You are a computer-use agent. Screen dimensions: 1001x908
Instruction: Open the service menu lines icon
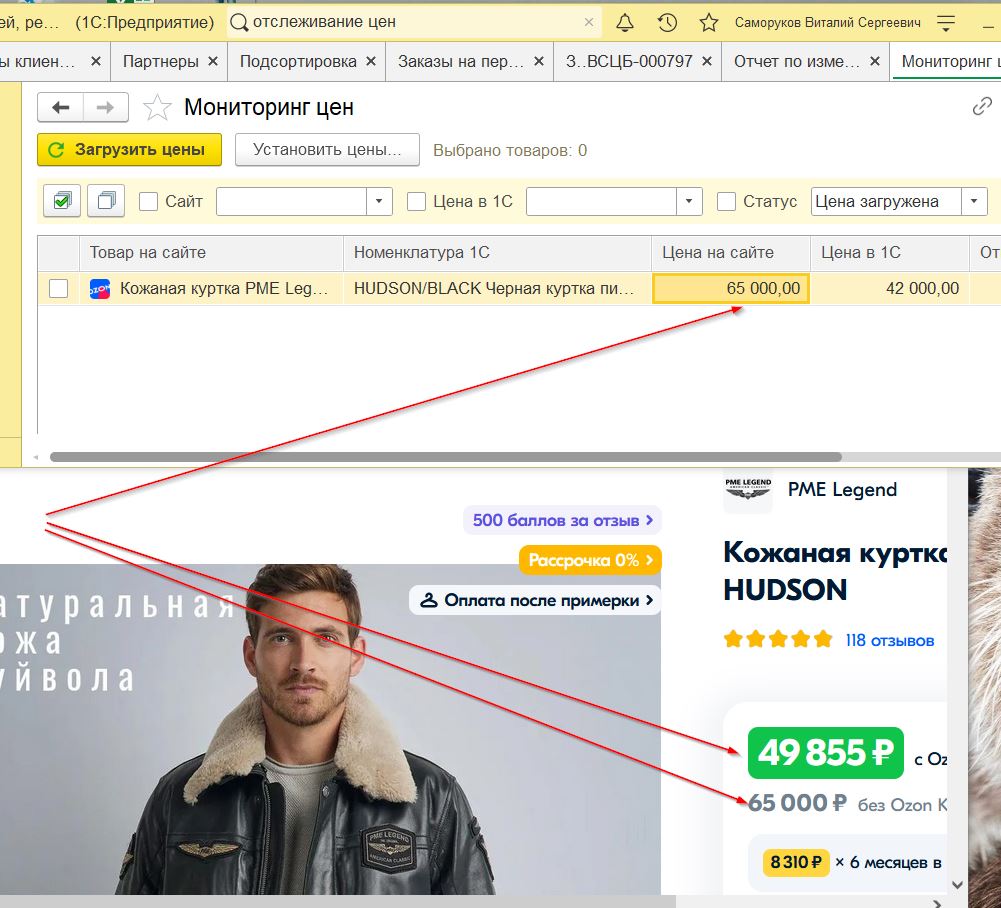[x=946, y=23]
